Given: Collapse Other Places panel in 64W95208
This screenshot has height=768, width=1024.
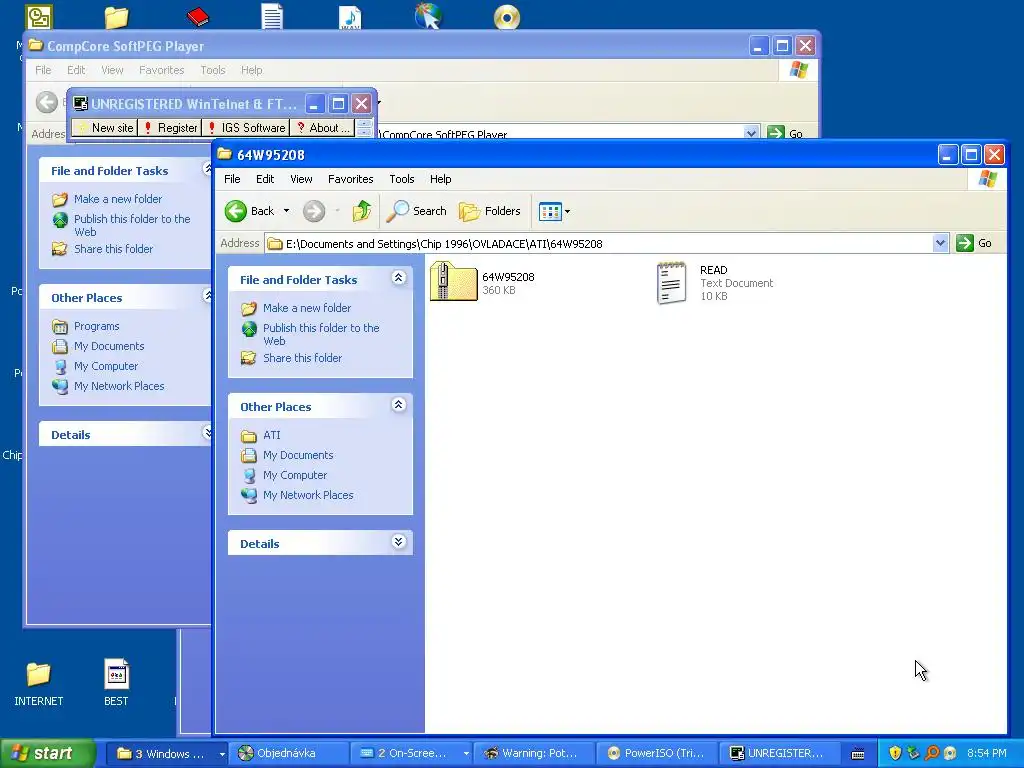Looking at the screenshot, I should (x=398, y=405).
